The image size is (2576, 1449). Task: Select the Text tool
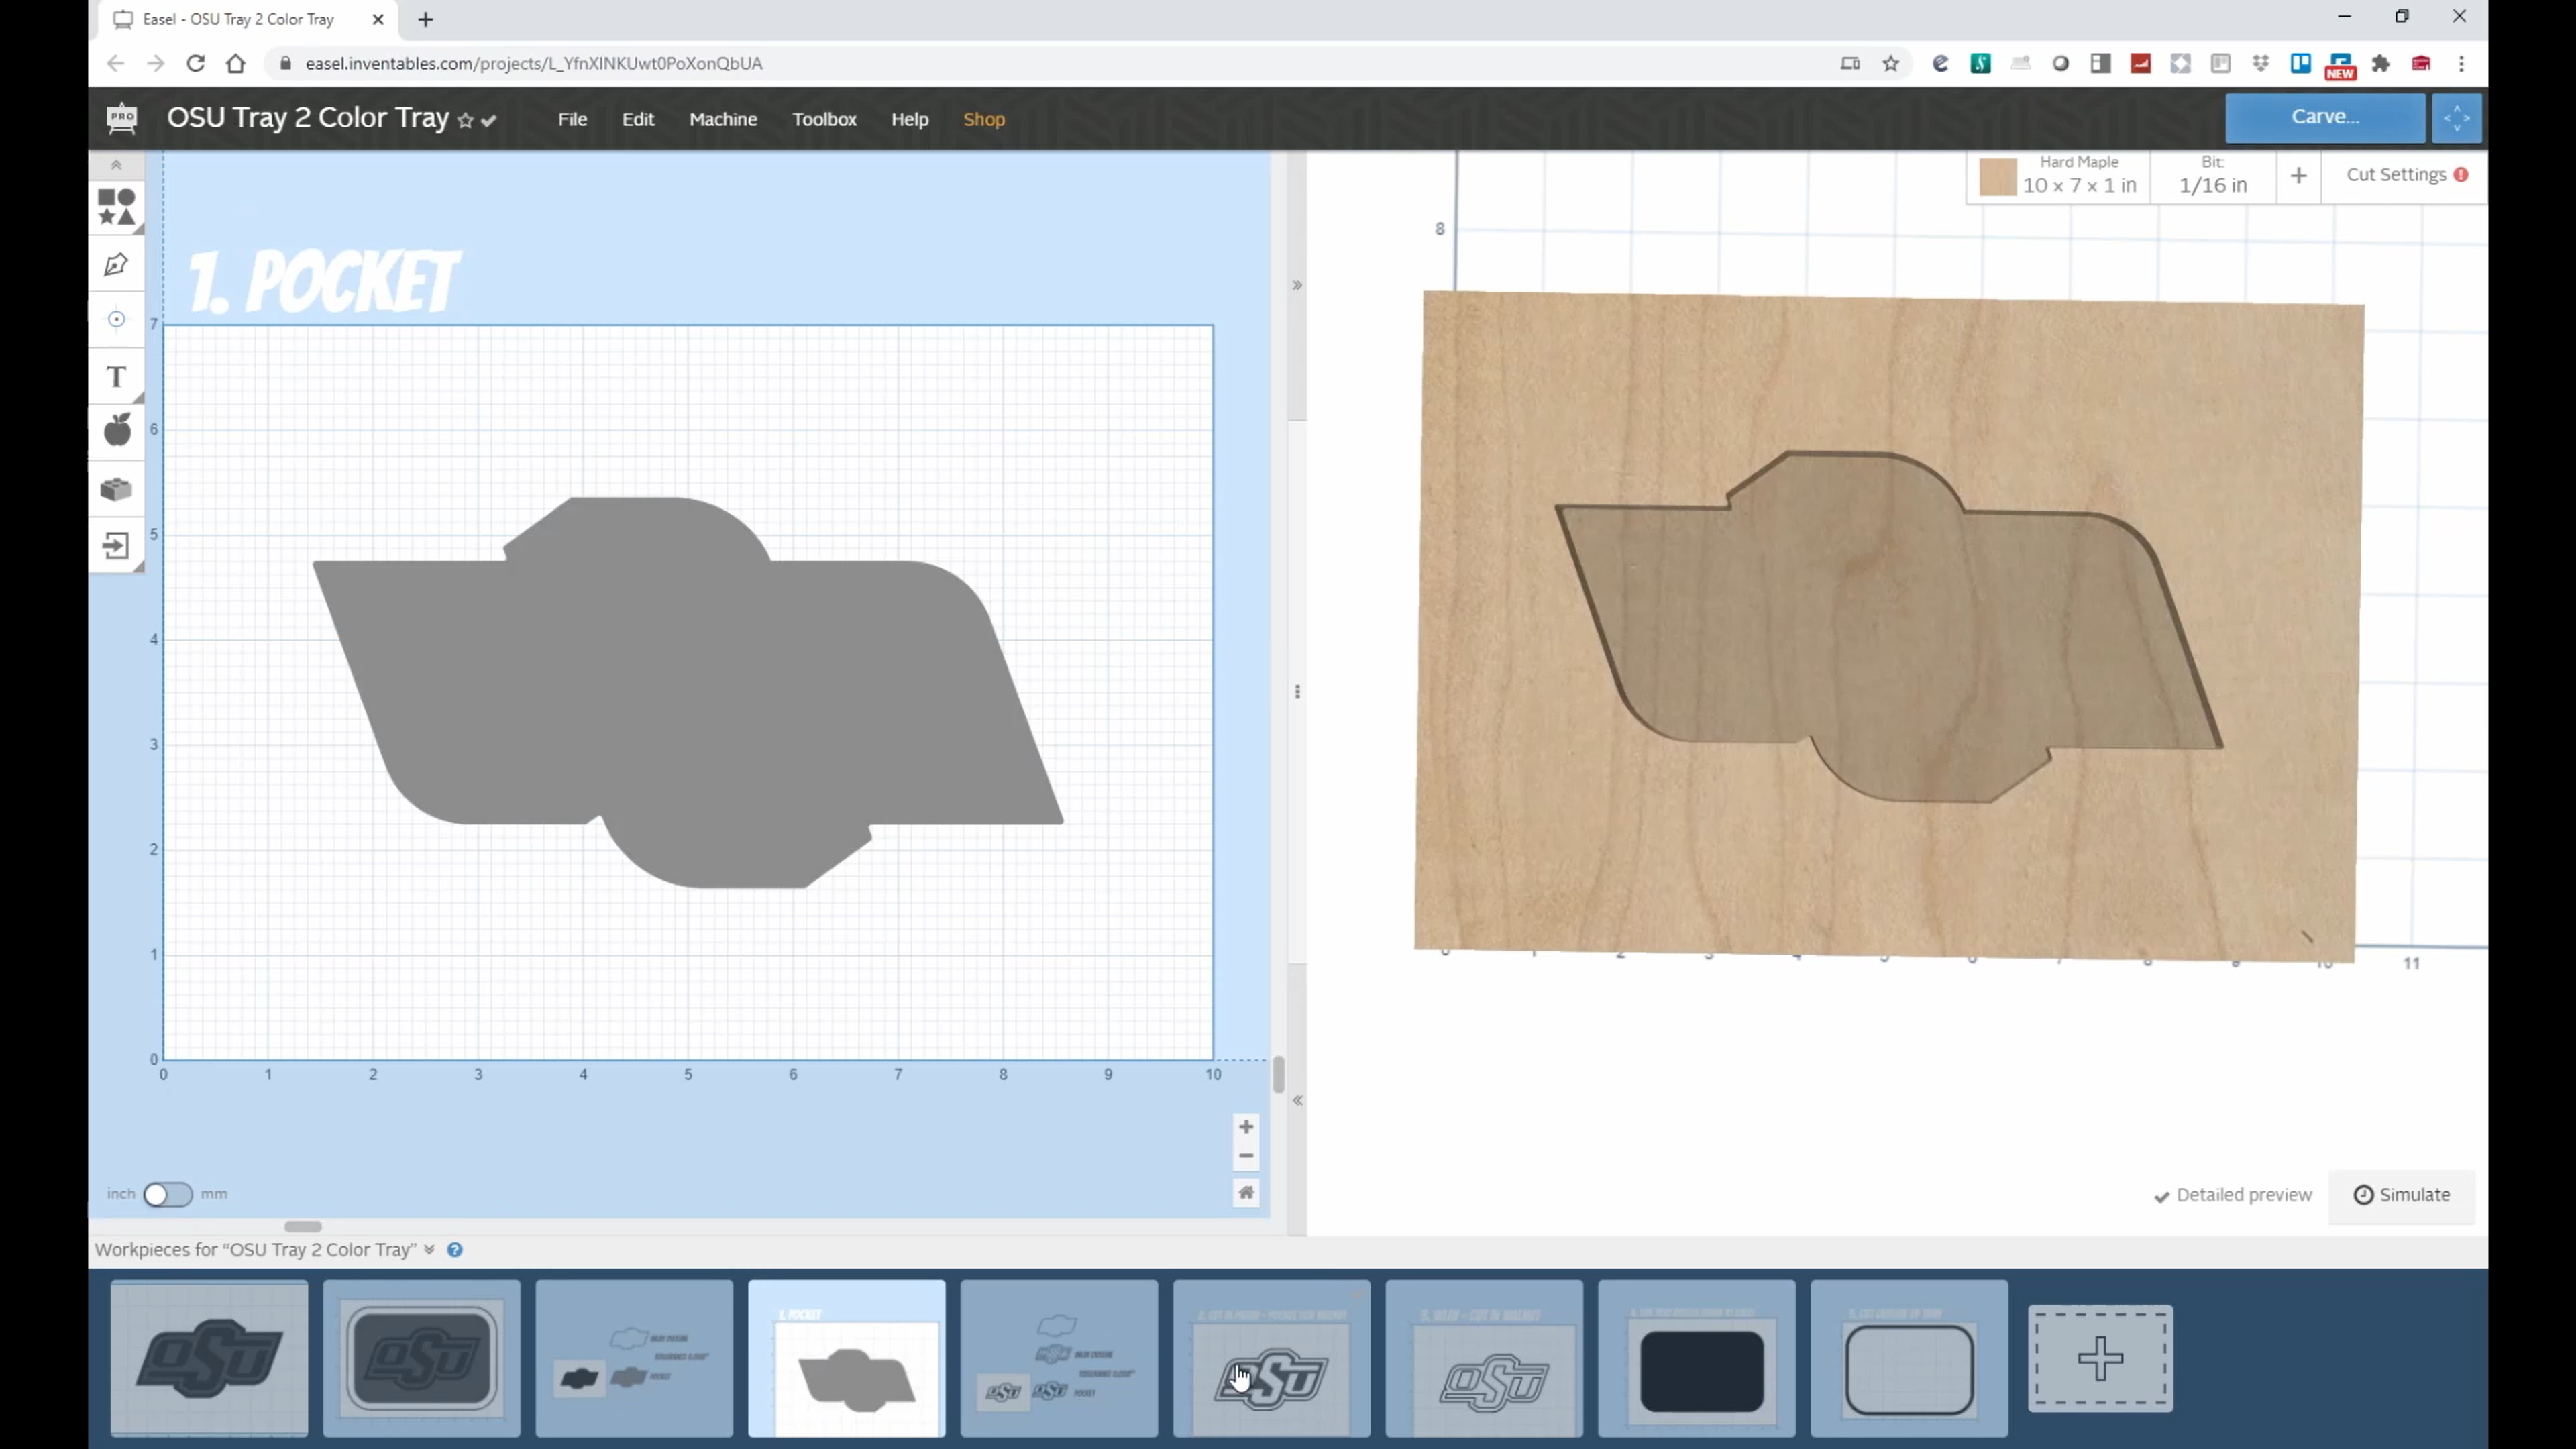pyautogui.click(x=116, y=377)
